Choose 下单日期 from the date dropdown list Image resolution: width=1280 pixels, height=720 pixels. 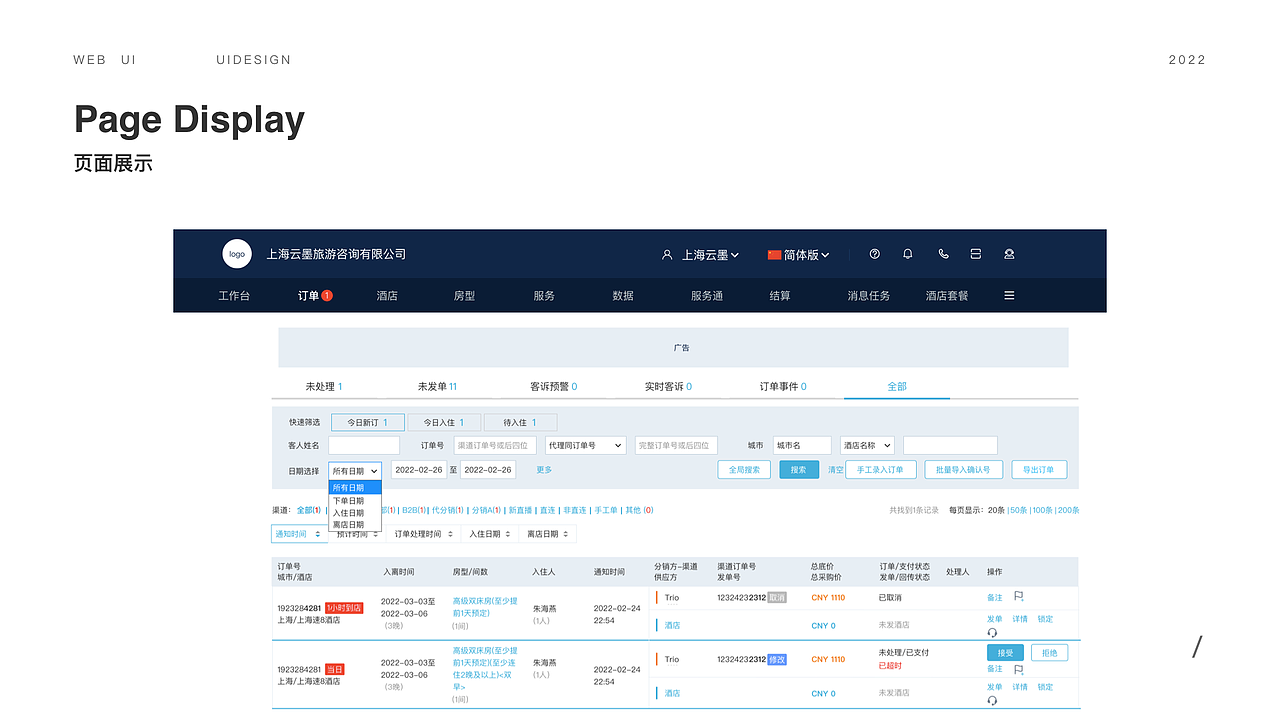click(355, 500)
